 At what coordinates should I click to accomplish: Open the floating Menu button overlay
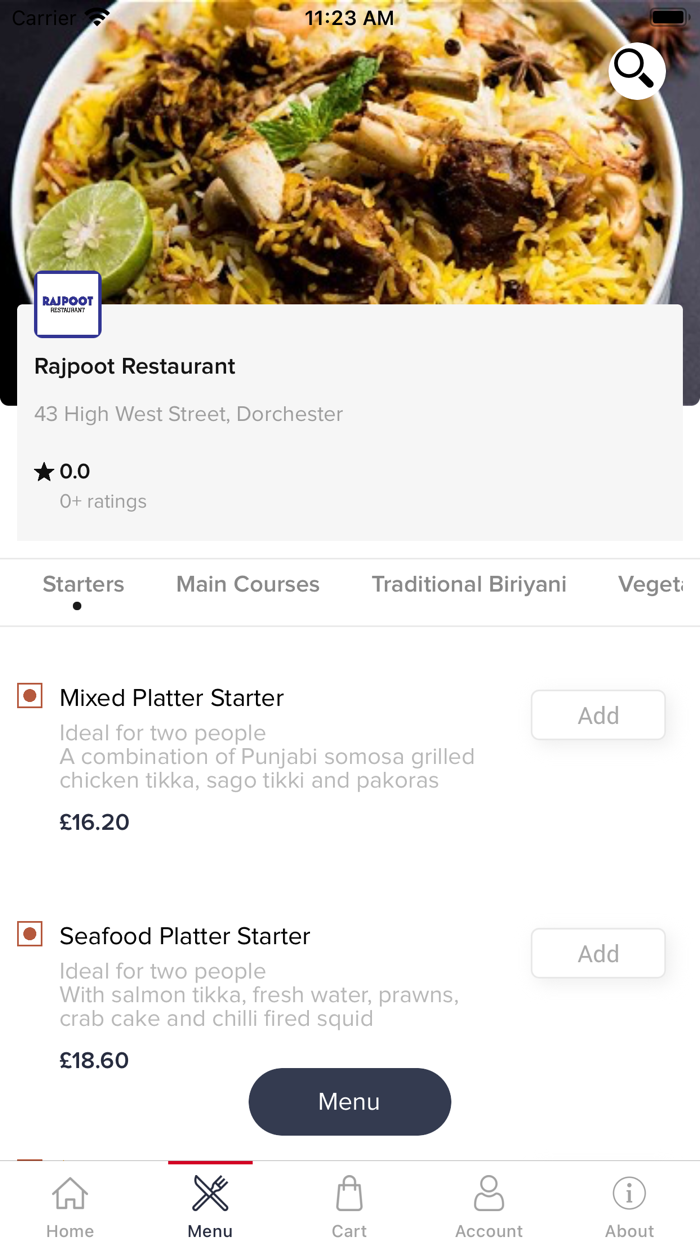point(349,1101)
